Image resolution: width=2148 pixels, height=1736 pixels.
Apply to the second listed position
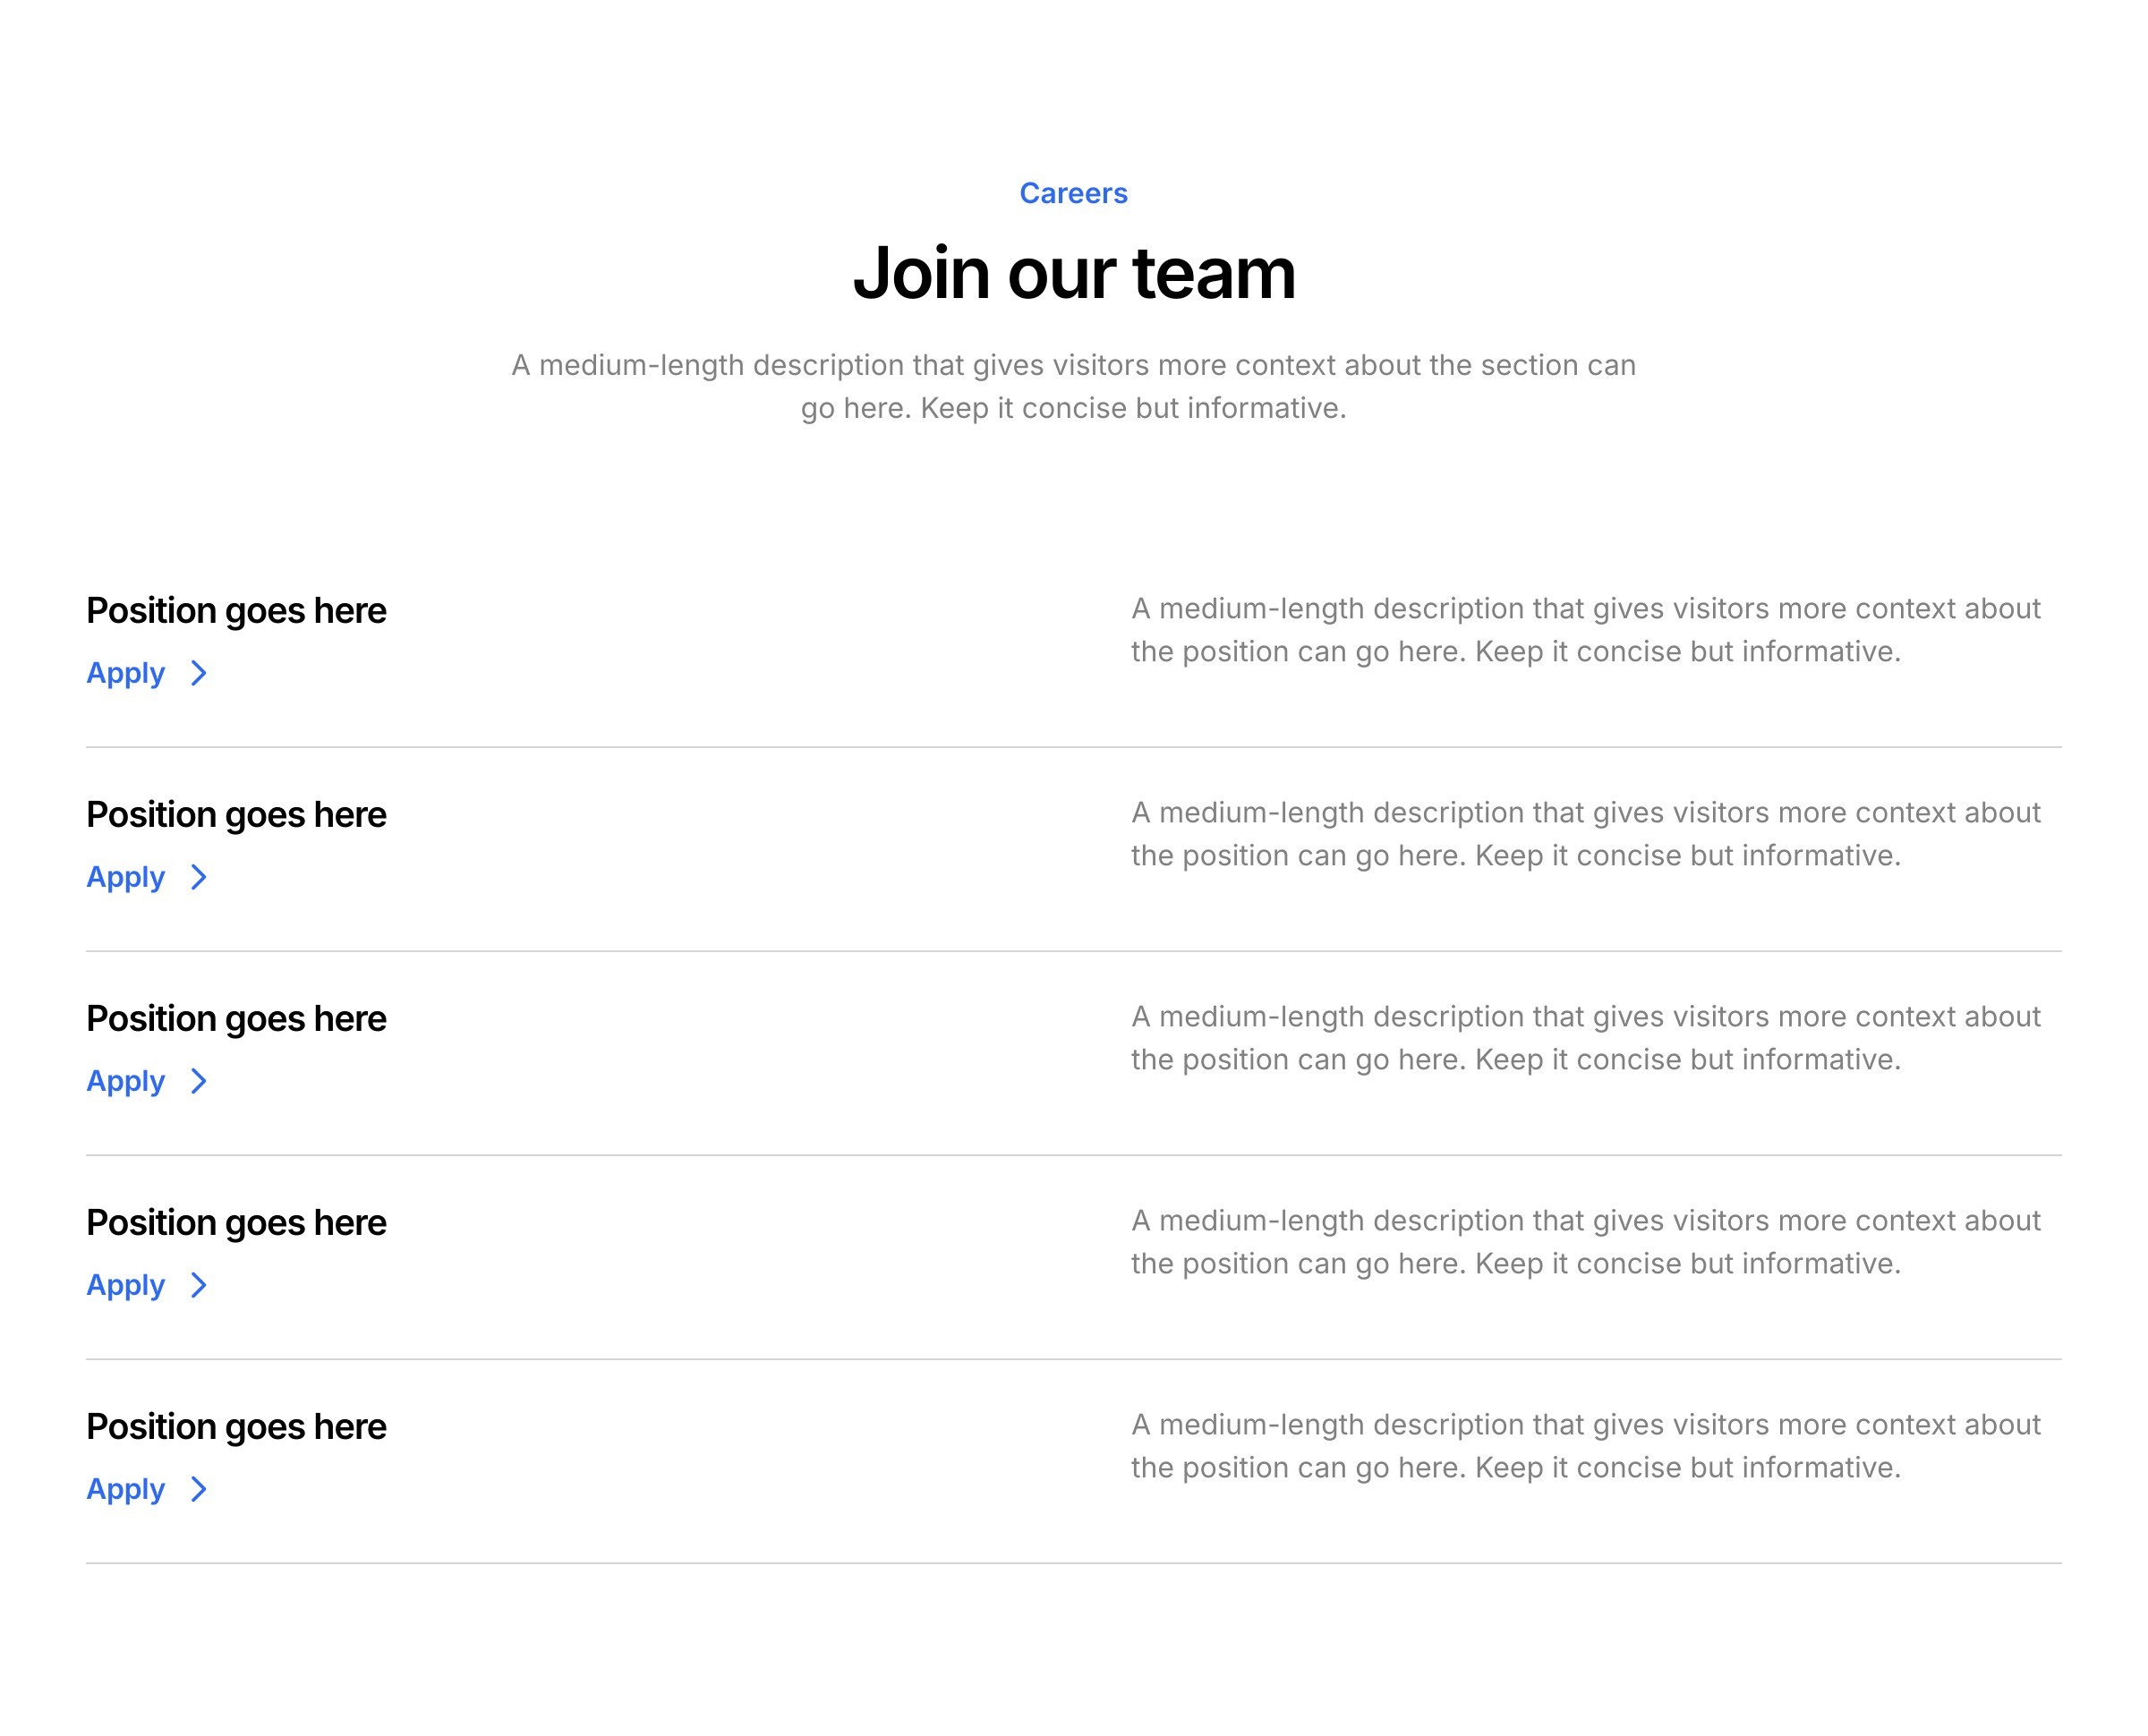147,878
